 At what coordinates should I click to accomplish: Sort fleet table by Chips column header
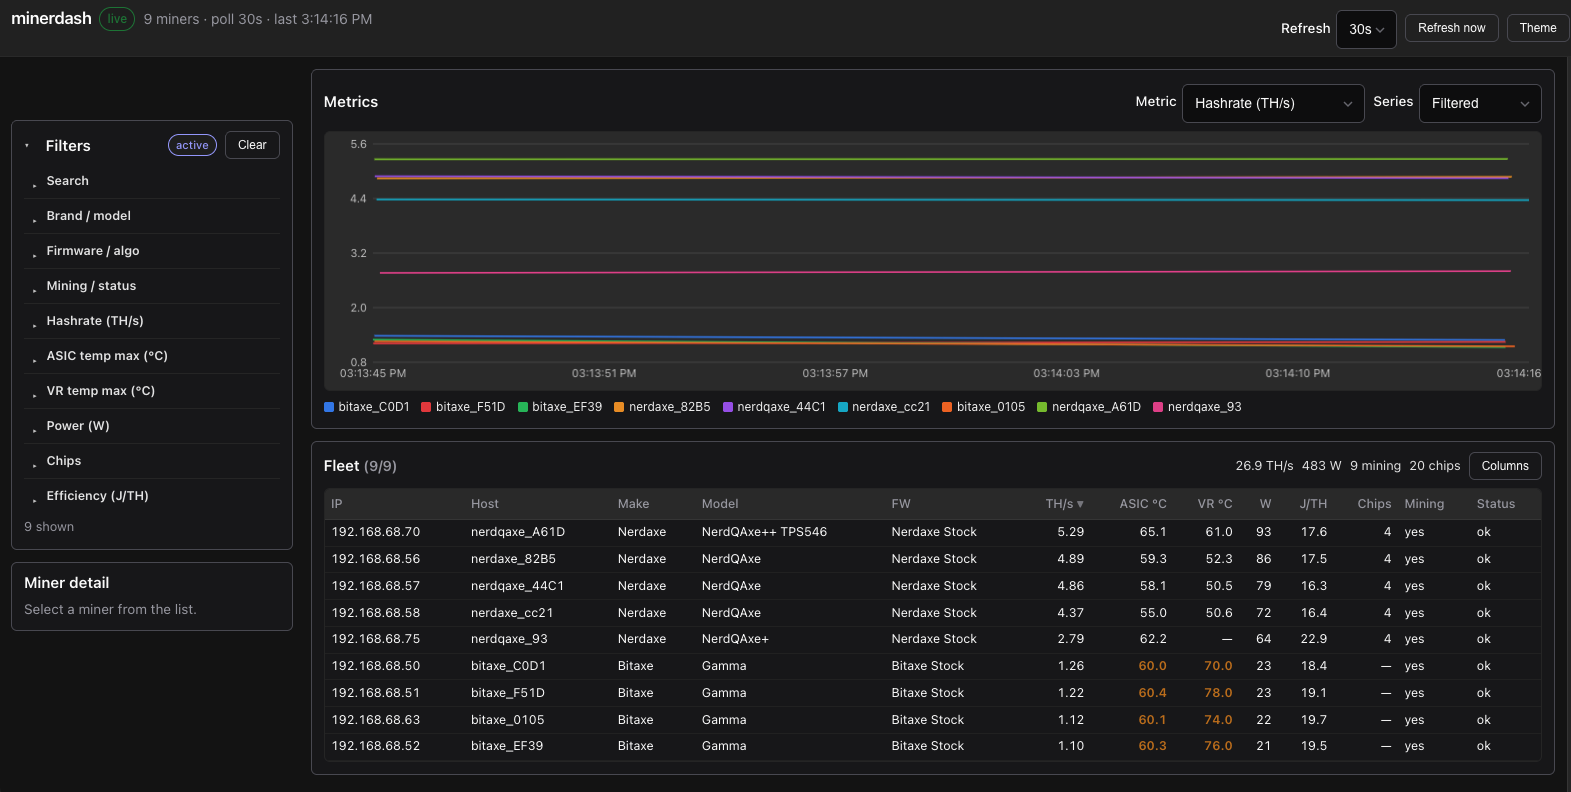point(1374,504)
